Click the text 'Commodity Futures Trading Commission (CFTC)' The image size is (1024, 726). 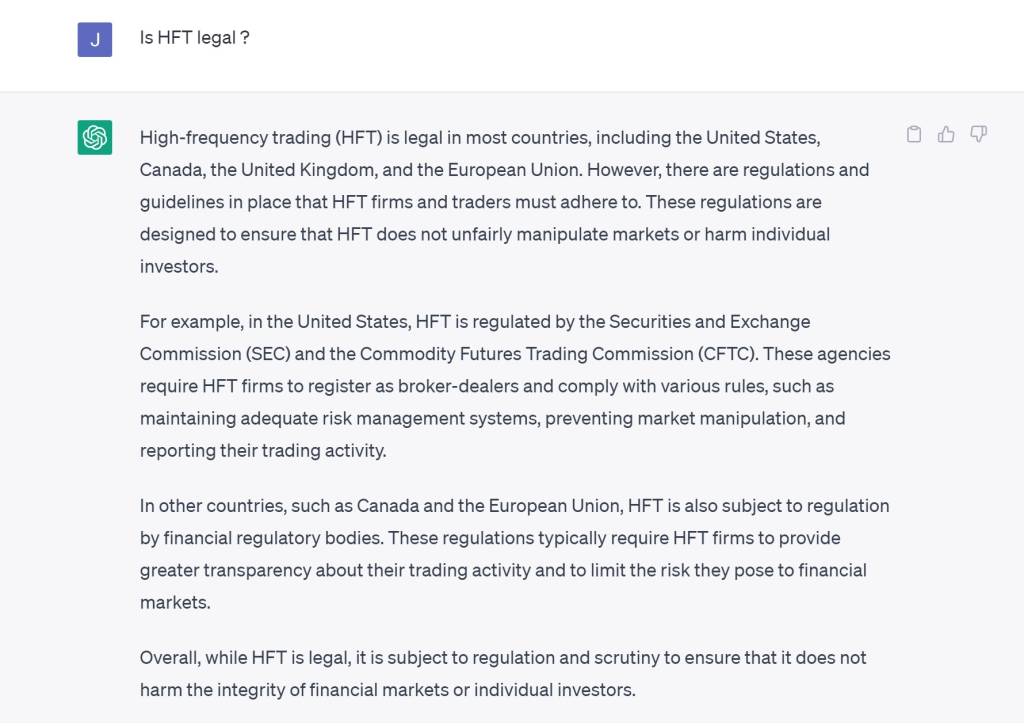559,354
